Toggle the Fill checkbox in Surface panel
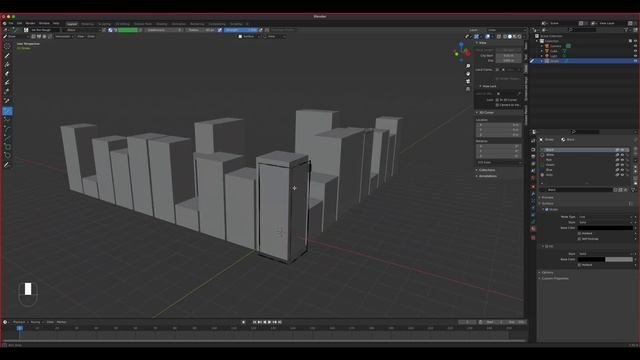The image size is (640, 360). click(x=547, y=247)
